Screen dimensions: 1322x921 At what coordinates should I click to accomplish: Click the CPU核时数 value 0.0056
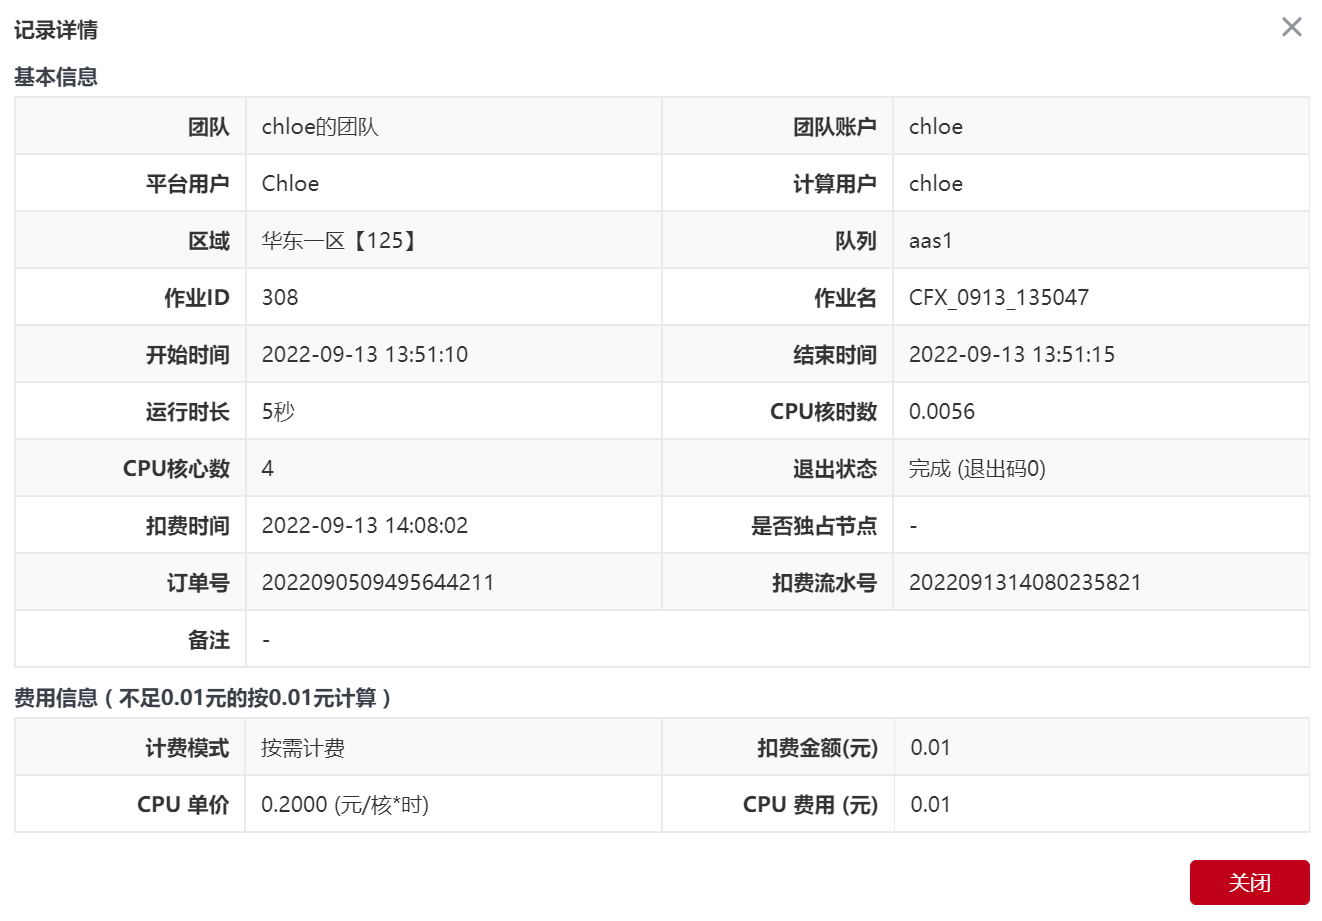coord(941,412)
